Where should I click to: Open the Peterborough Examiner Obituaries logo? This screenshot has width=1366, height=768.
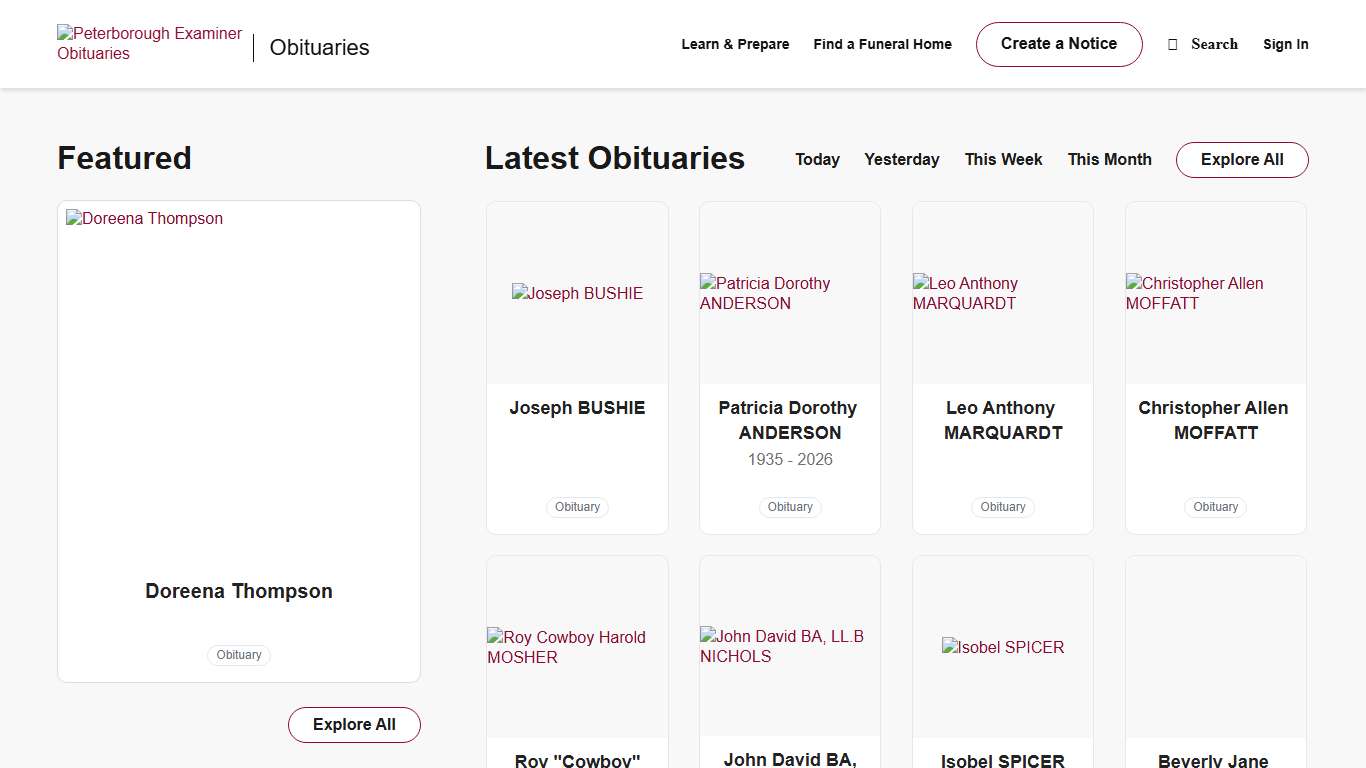tap(150, 44)
